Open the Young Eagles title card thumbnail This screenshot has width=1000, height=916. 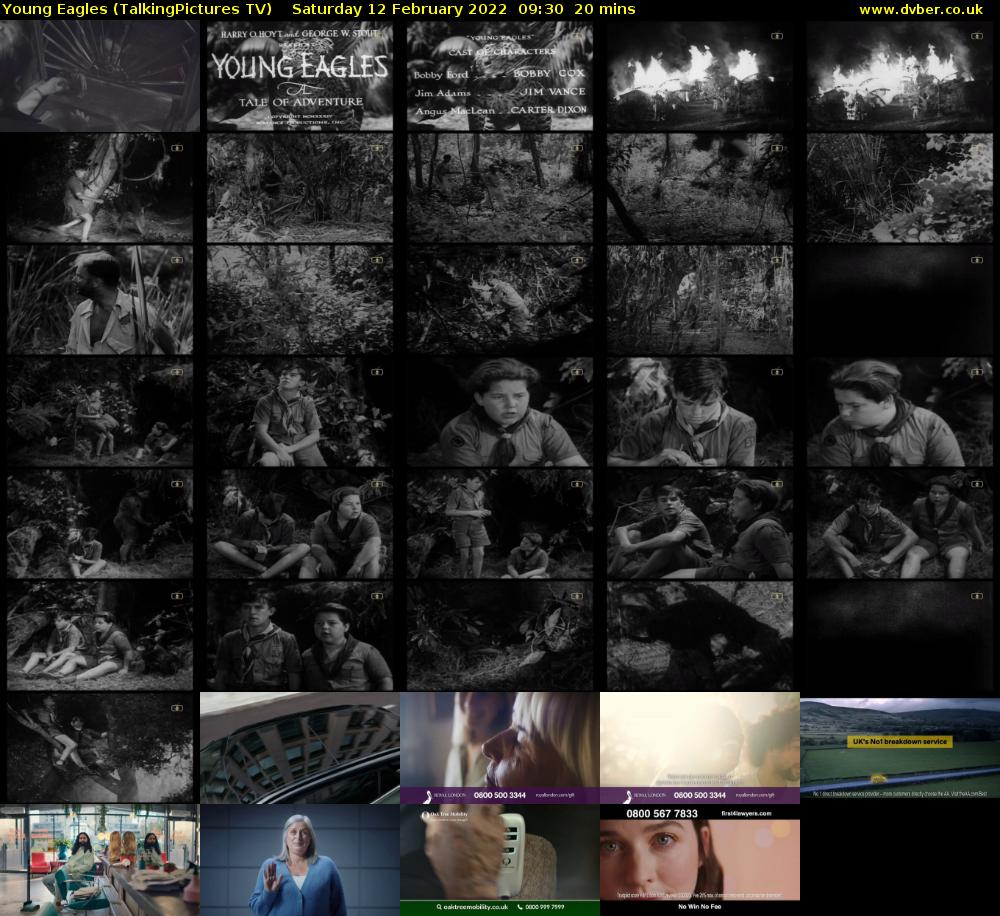(x=300, y=76)
